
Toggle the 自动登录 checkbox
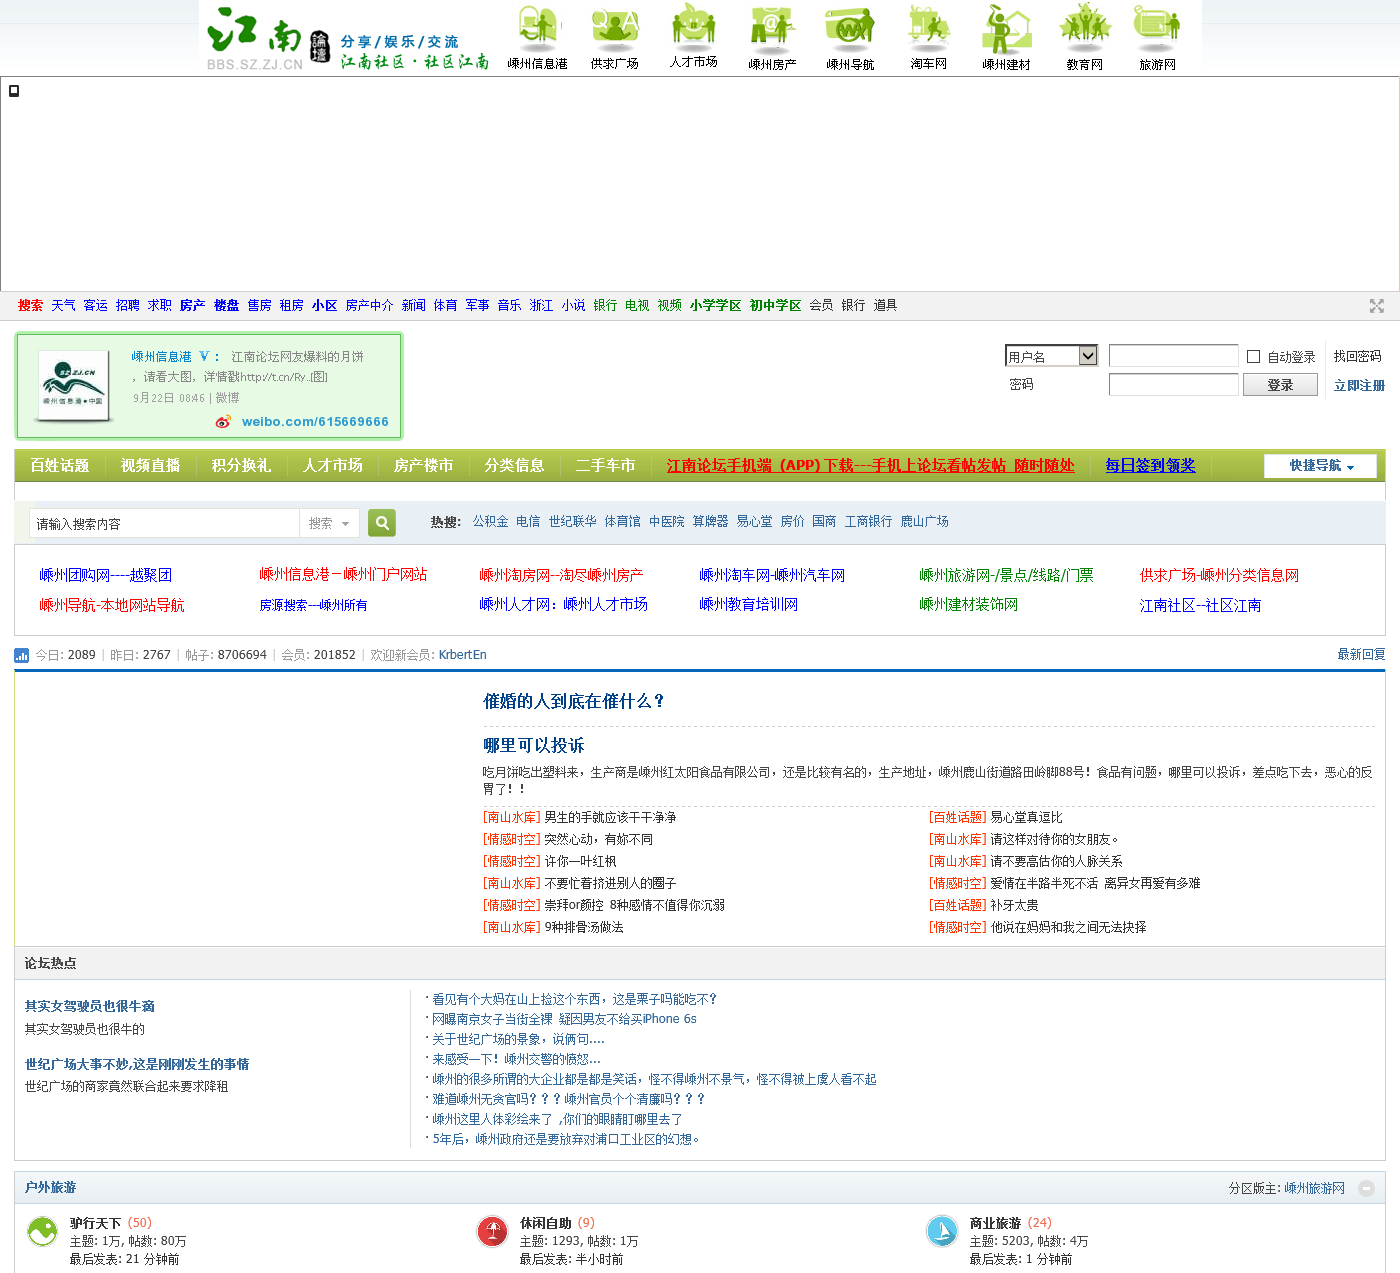click(x=1253, y=357)
